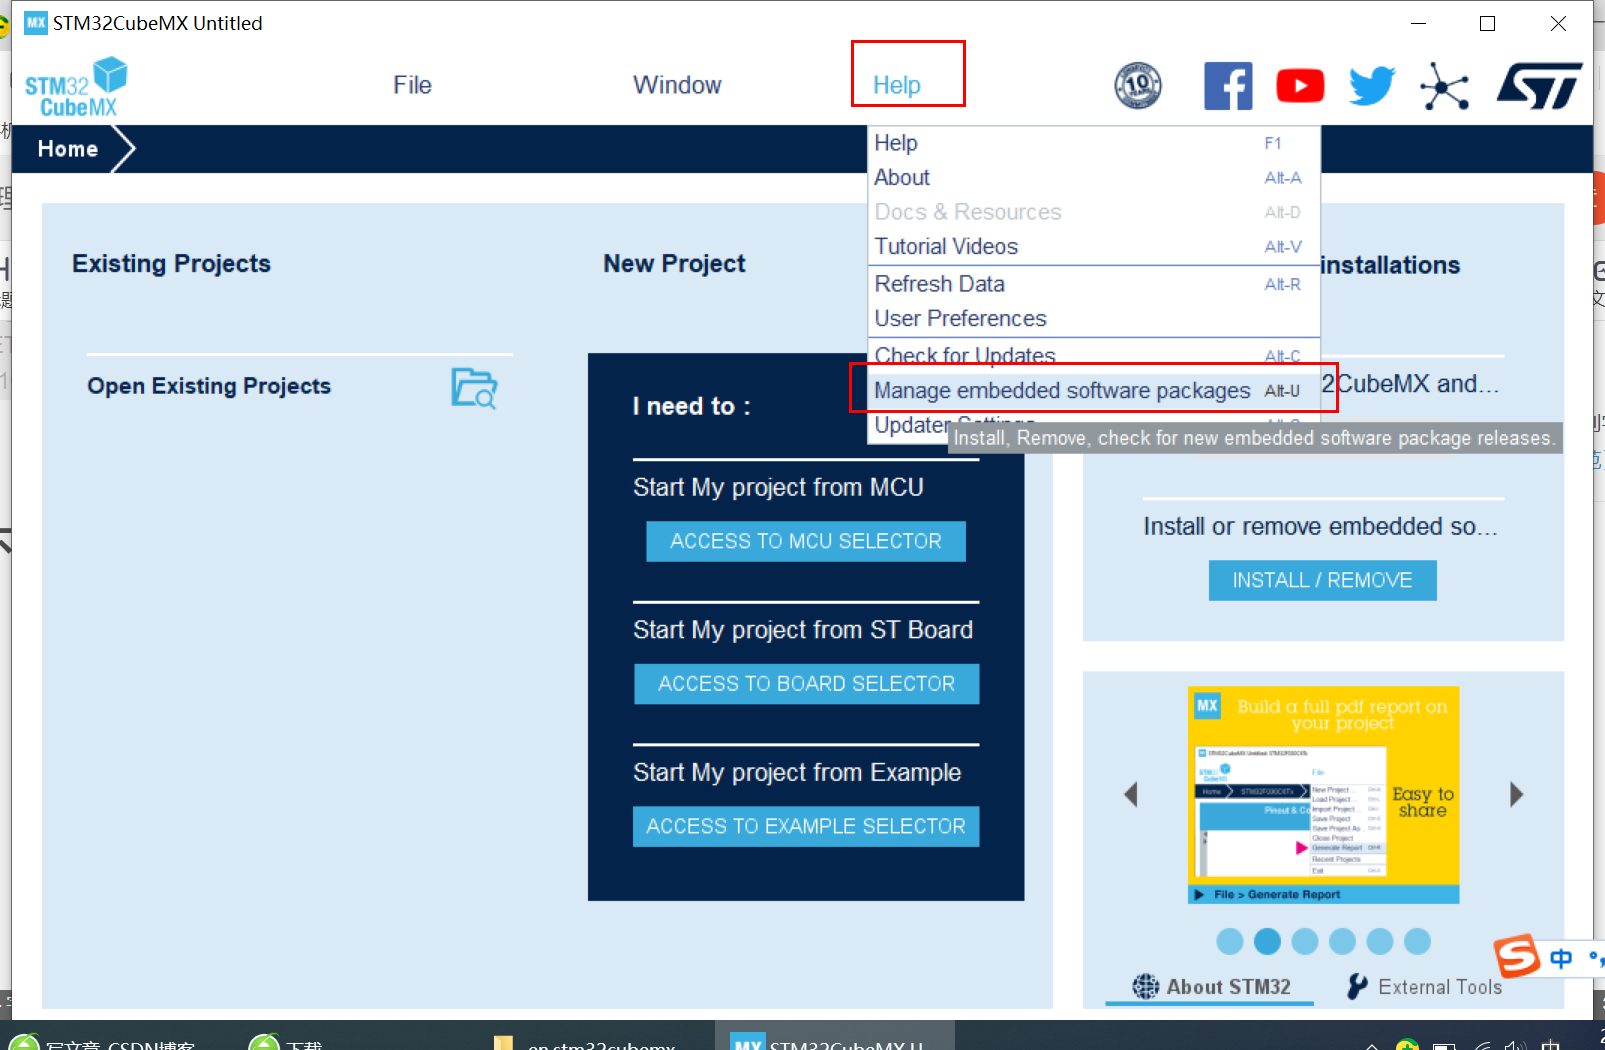Open Tutorial Videos menu entry
The height and width of the screenshot is (1050, 1605).
click(1094, 246)
